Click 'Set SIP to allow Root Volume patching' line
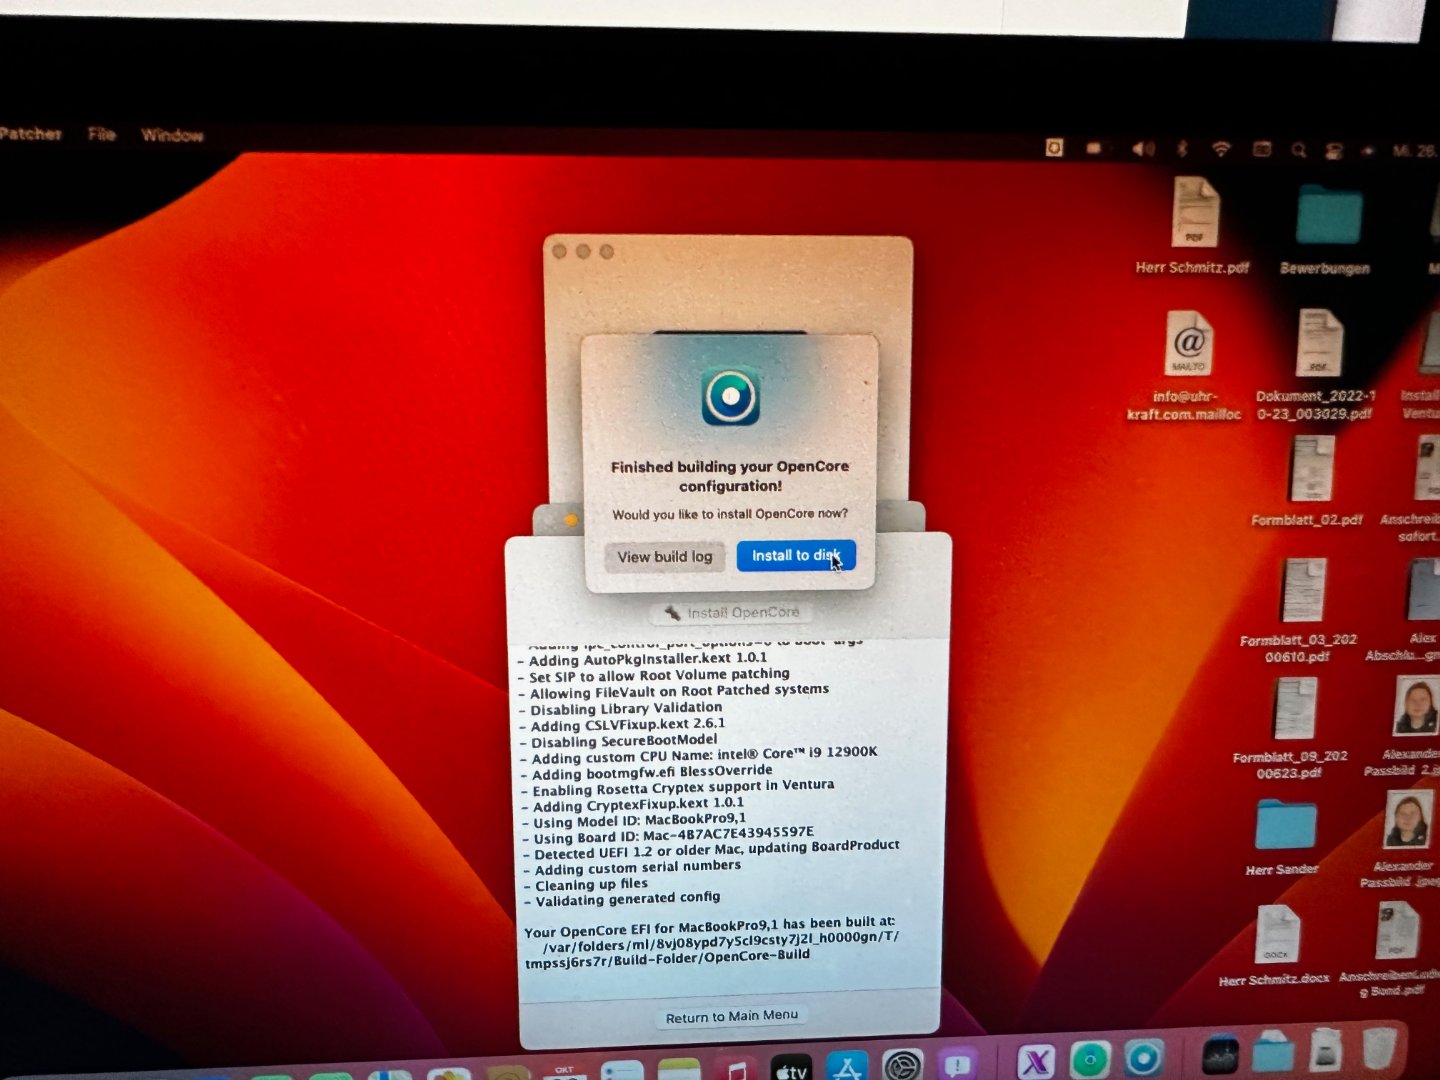This screenshot has width=1440, height=1080. 654,675
